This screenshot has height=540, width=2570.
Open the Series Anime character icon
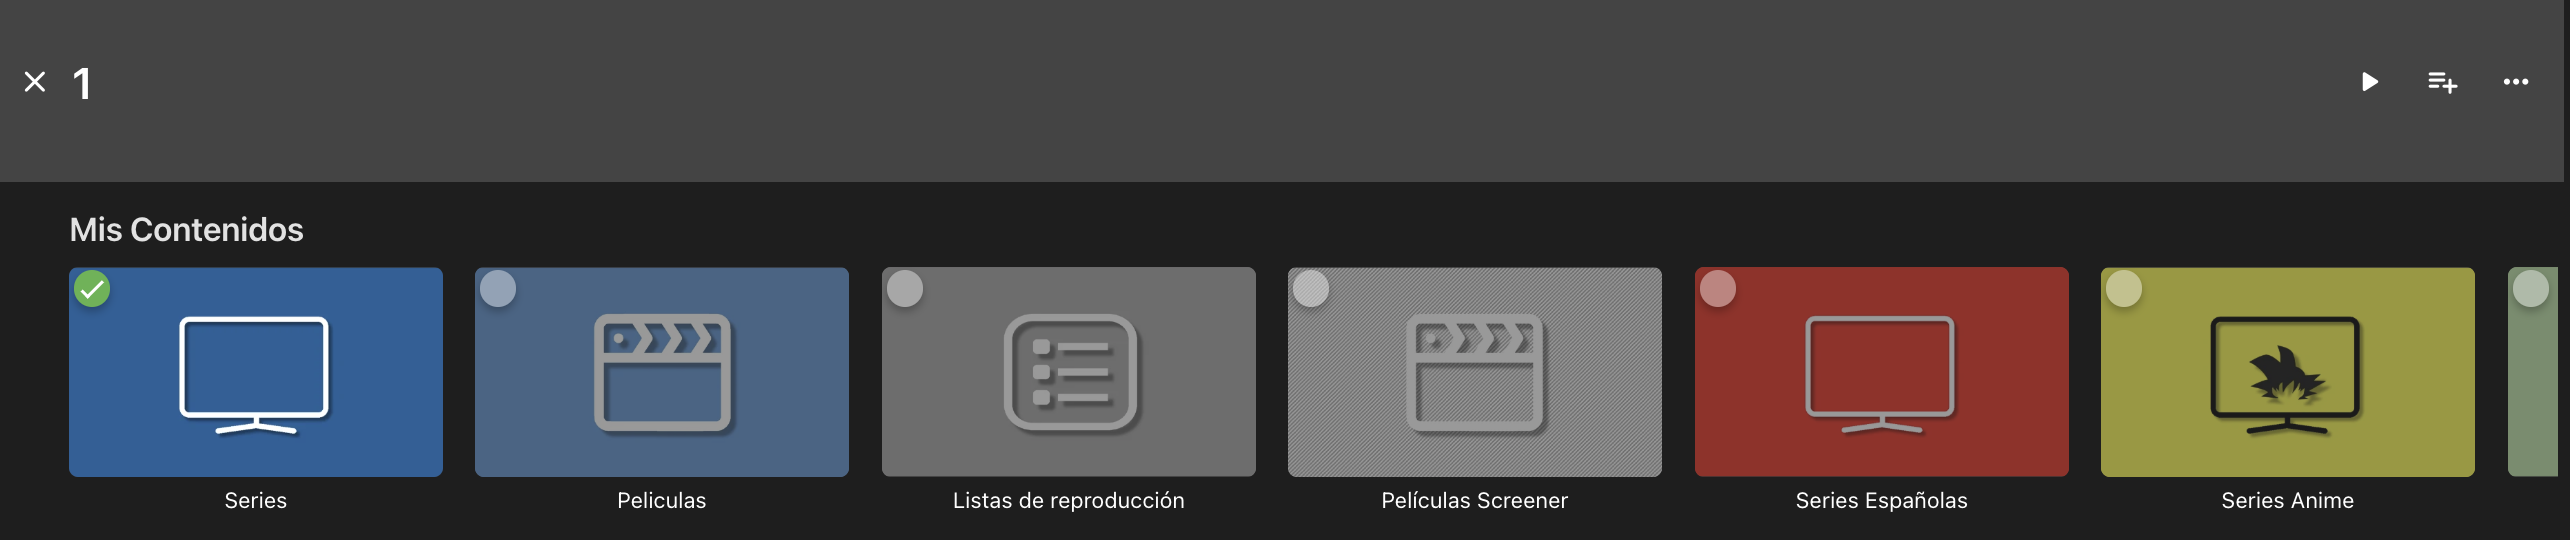pos(2286,374)
